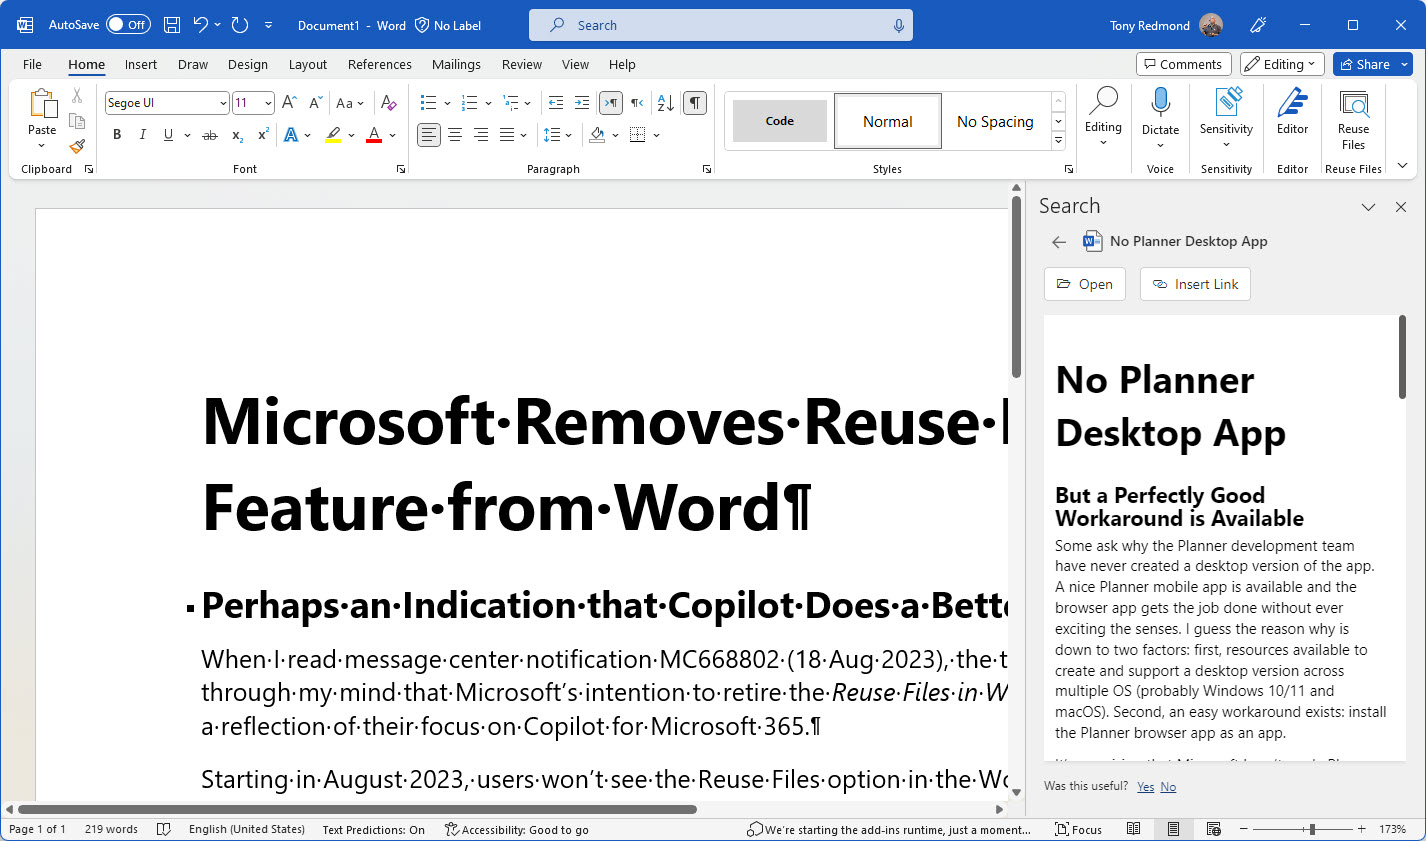Image resolution: width=1426 pixels, height=841 pixels.
Task: Switch to Layout tab
Action: click(x=308, y=64)
